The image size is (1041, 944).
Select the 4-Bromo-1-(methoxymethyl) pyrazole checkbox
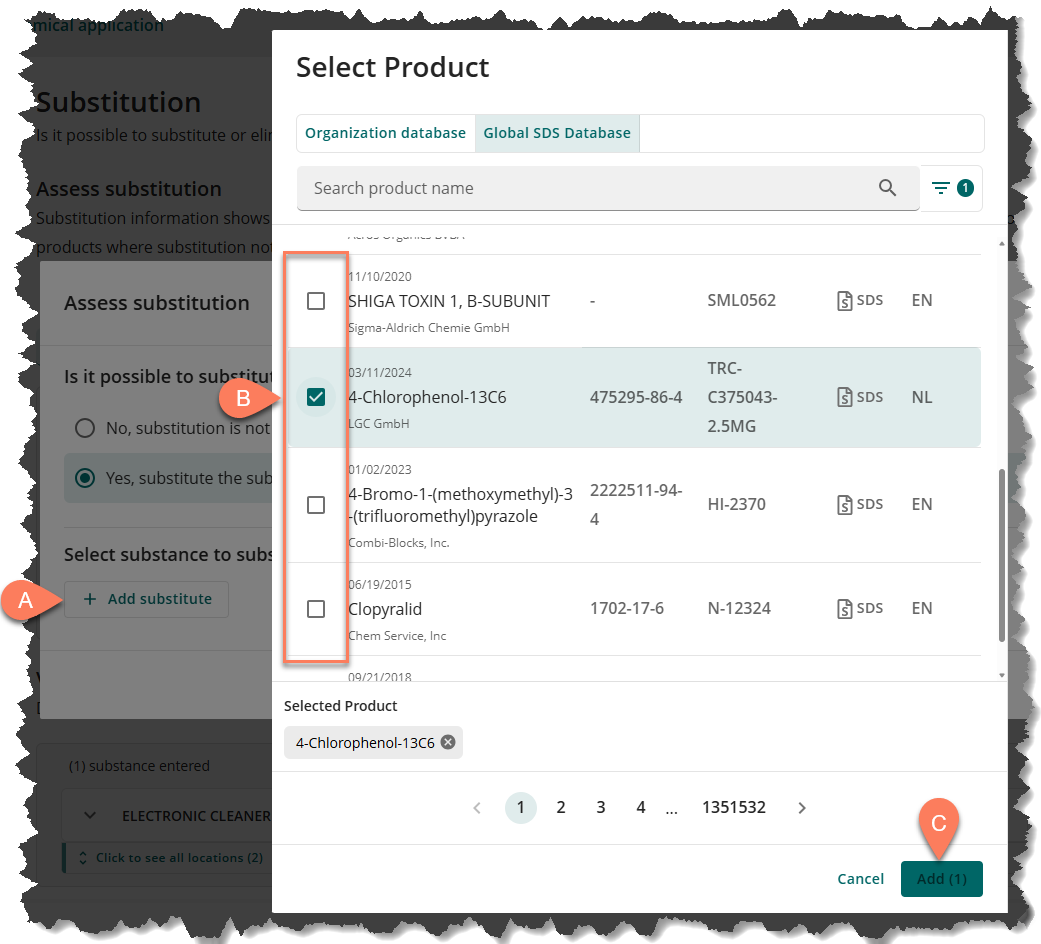coord(316,505)
